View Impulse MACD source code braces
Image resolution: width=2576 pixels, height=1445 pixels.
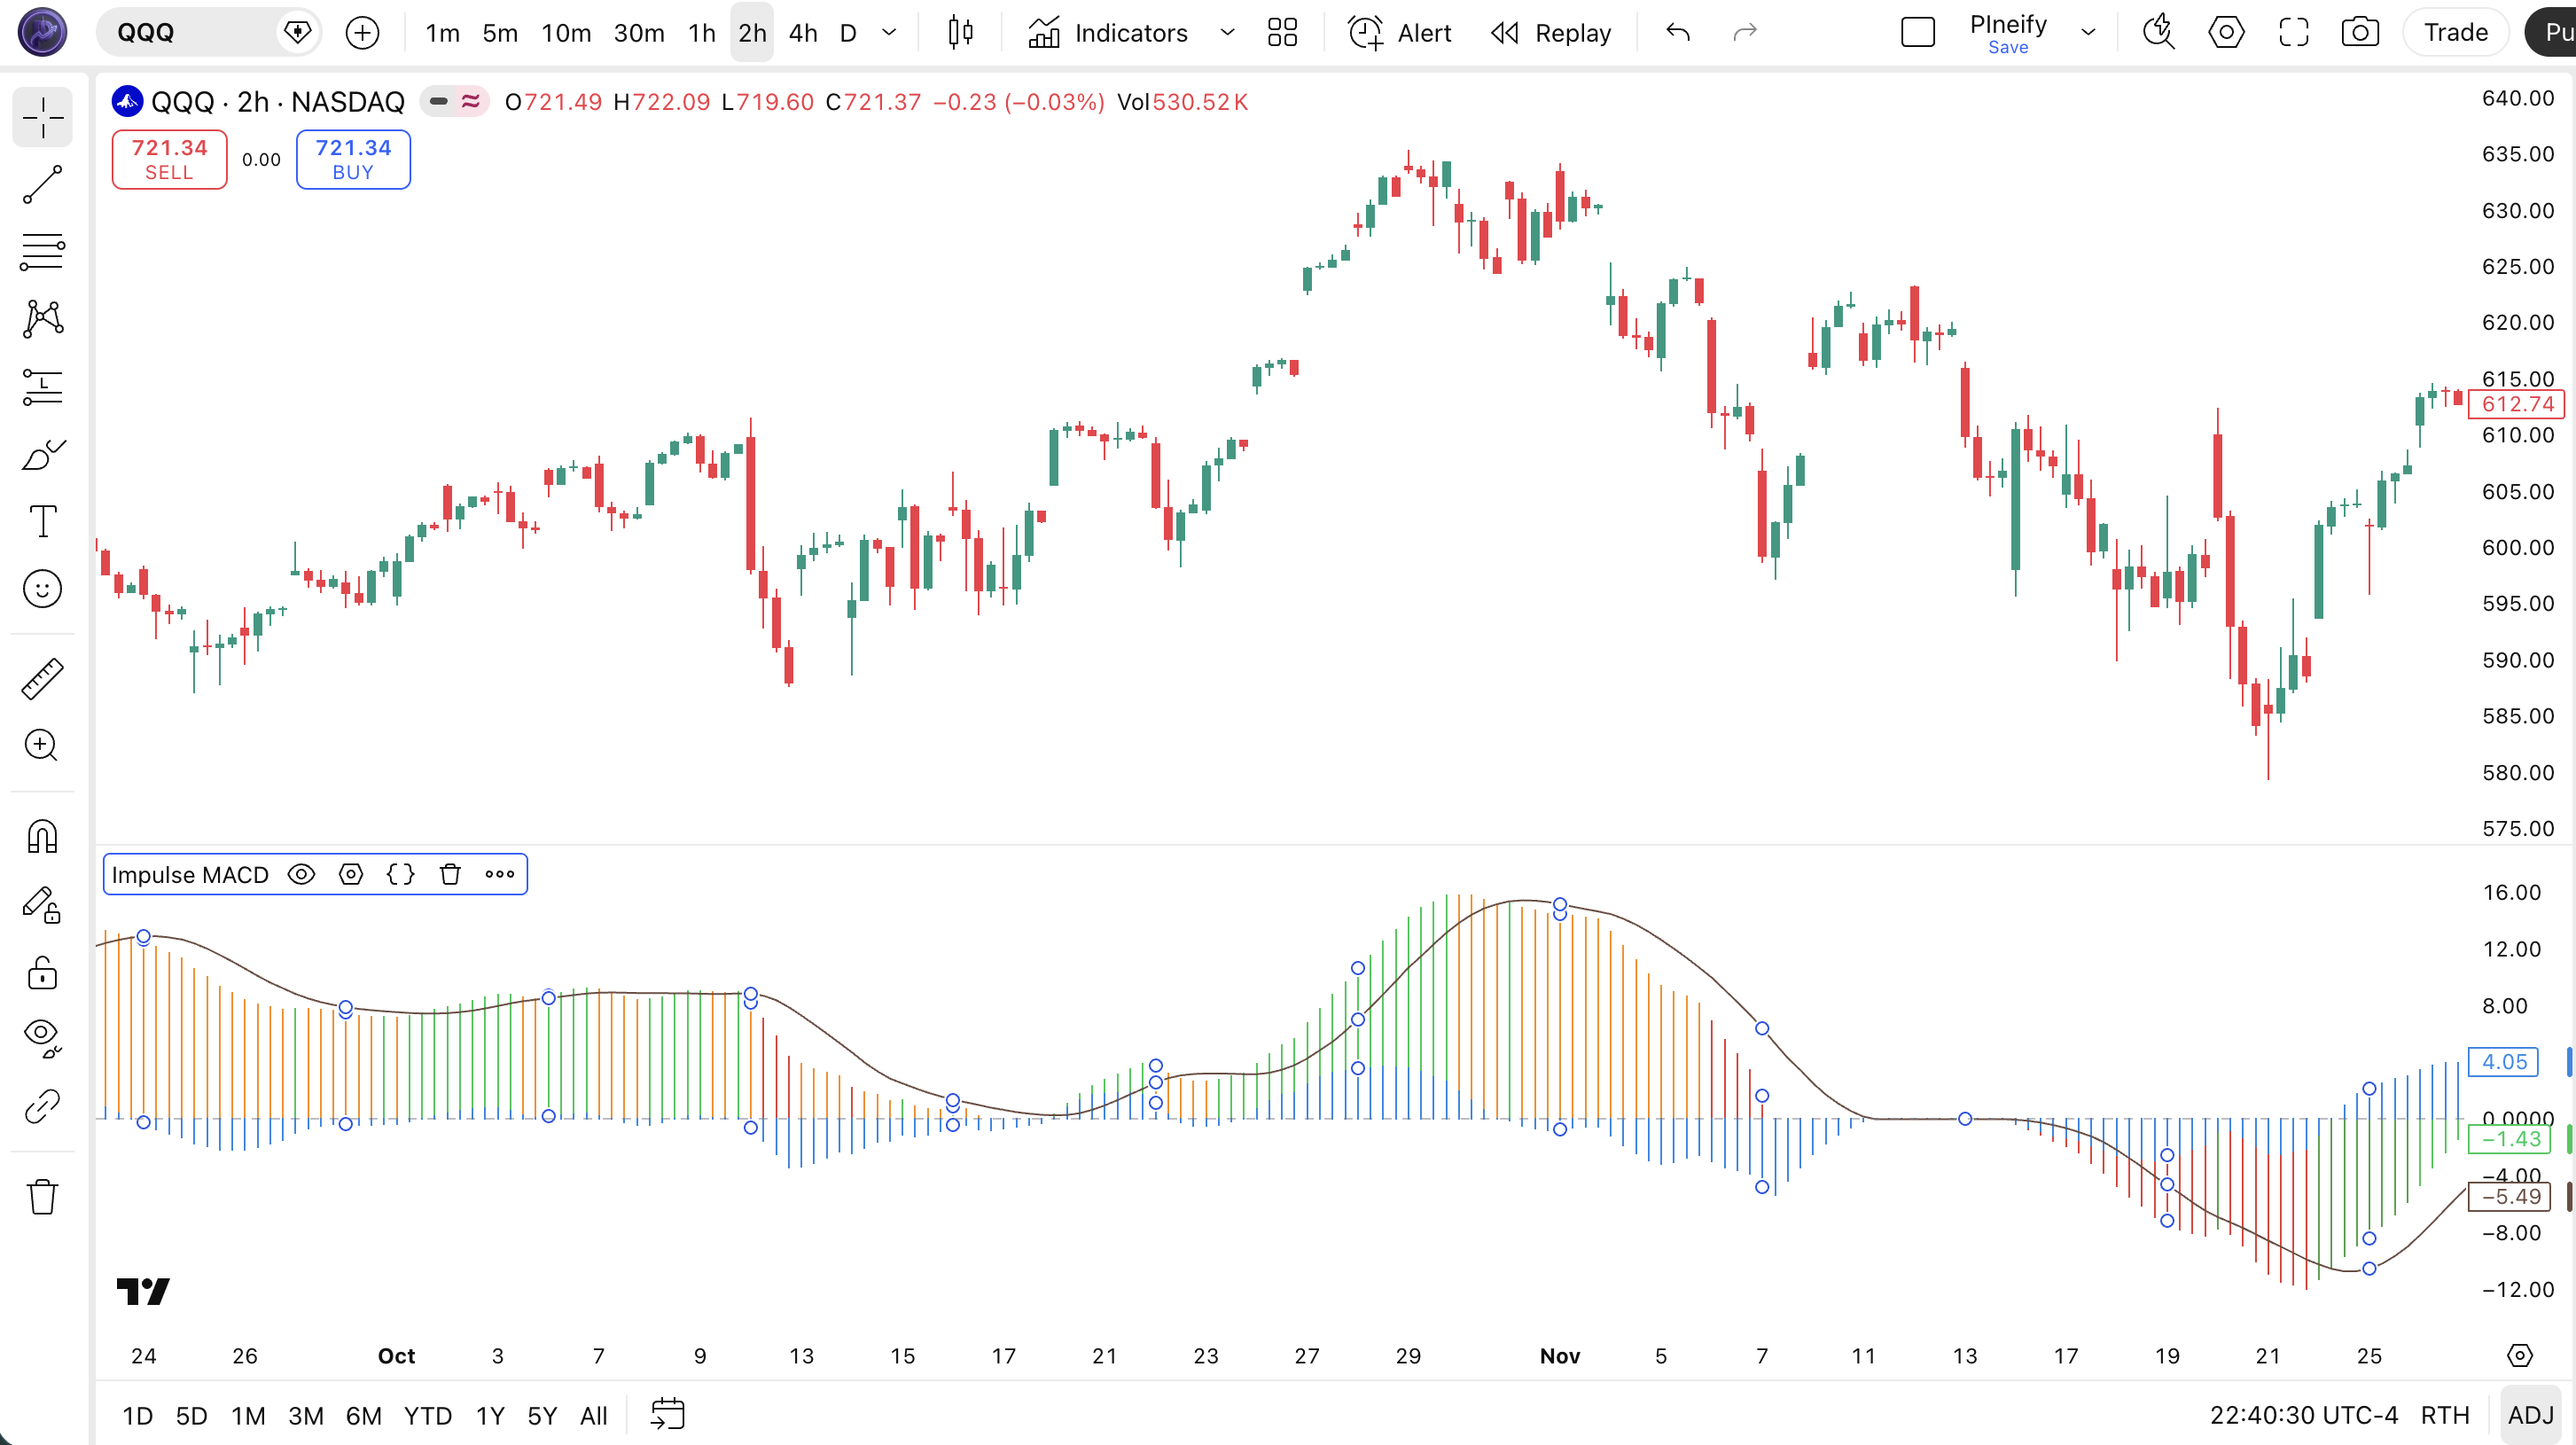pyautogui.click(x=400, y=875)
